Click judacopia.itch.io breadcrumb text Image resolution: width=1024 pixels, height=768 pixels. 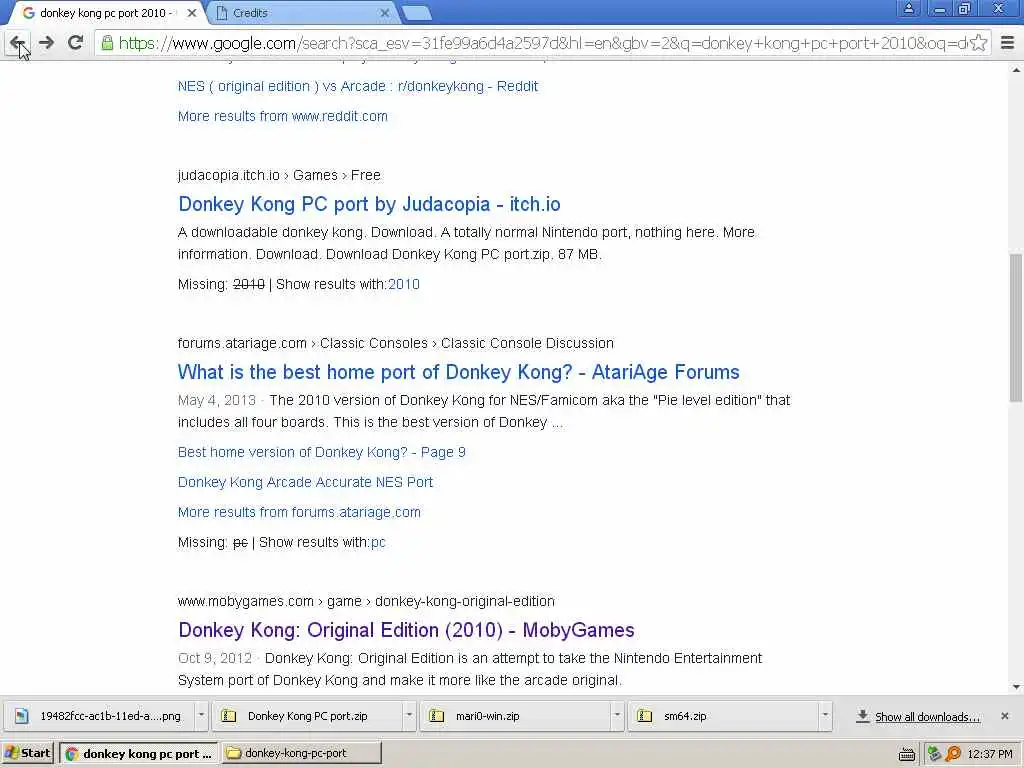click(229, 175)
